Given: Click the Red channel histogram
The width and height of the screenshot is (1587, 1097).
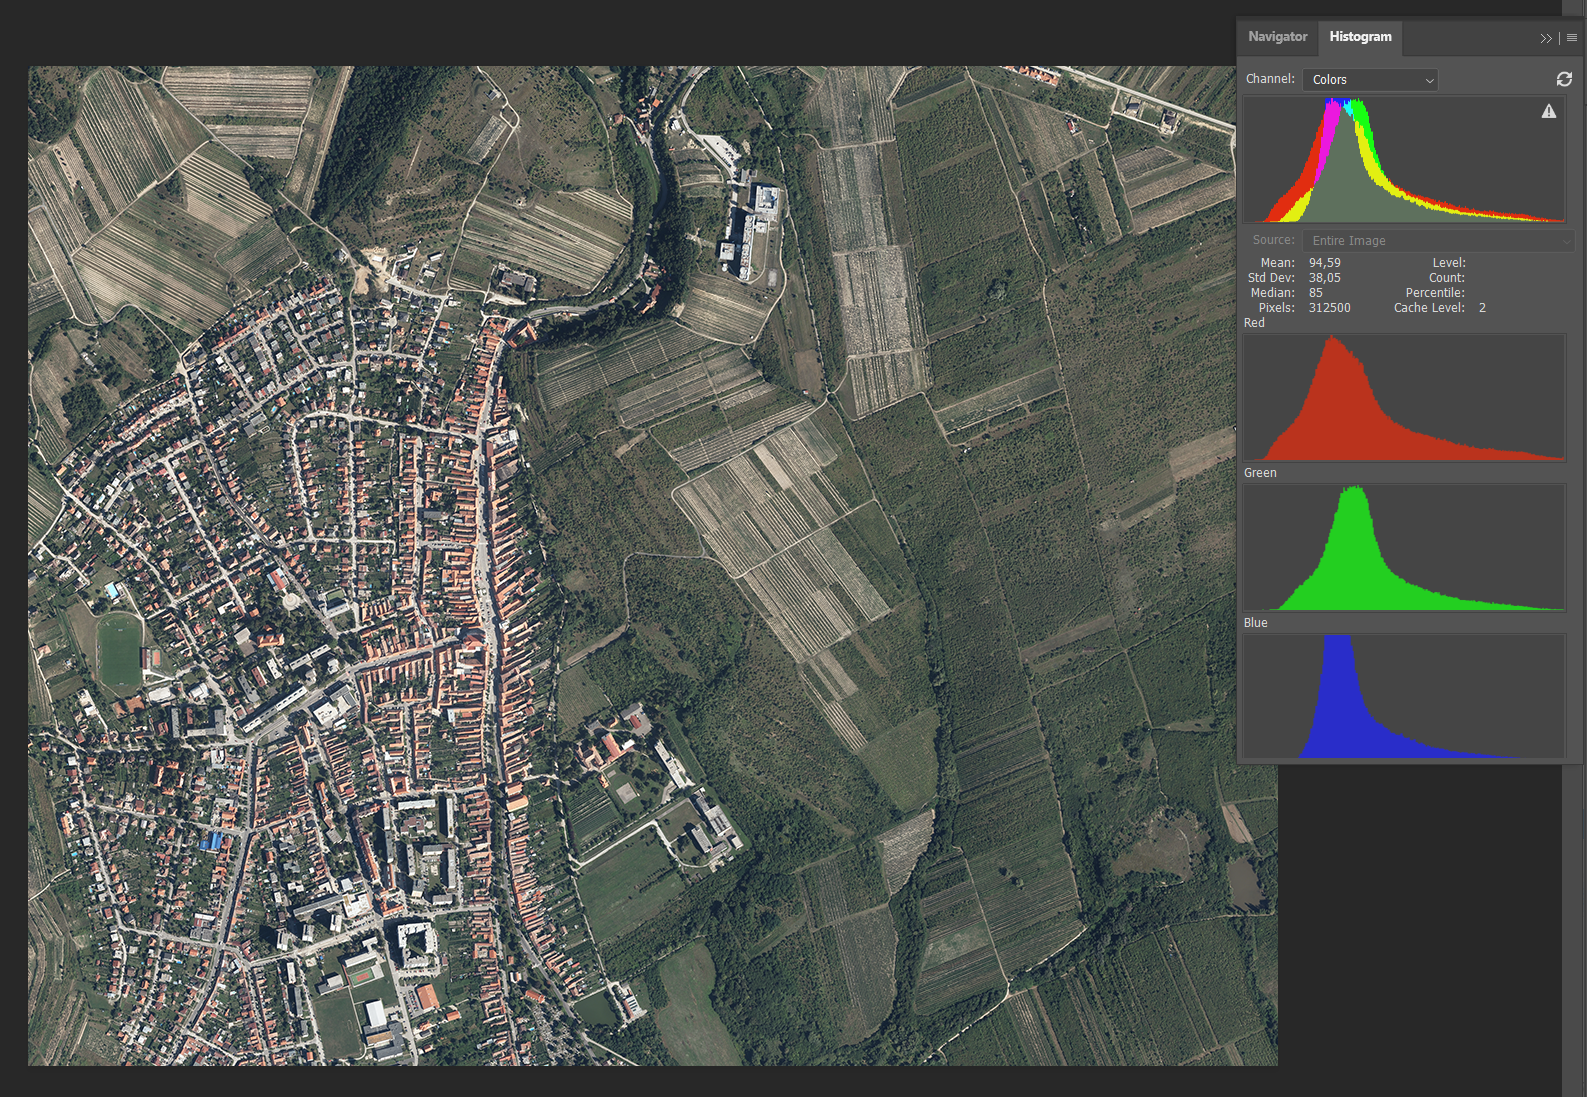Looking at the screenshot, I should coord(1404,398).
